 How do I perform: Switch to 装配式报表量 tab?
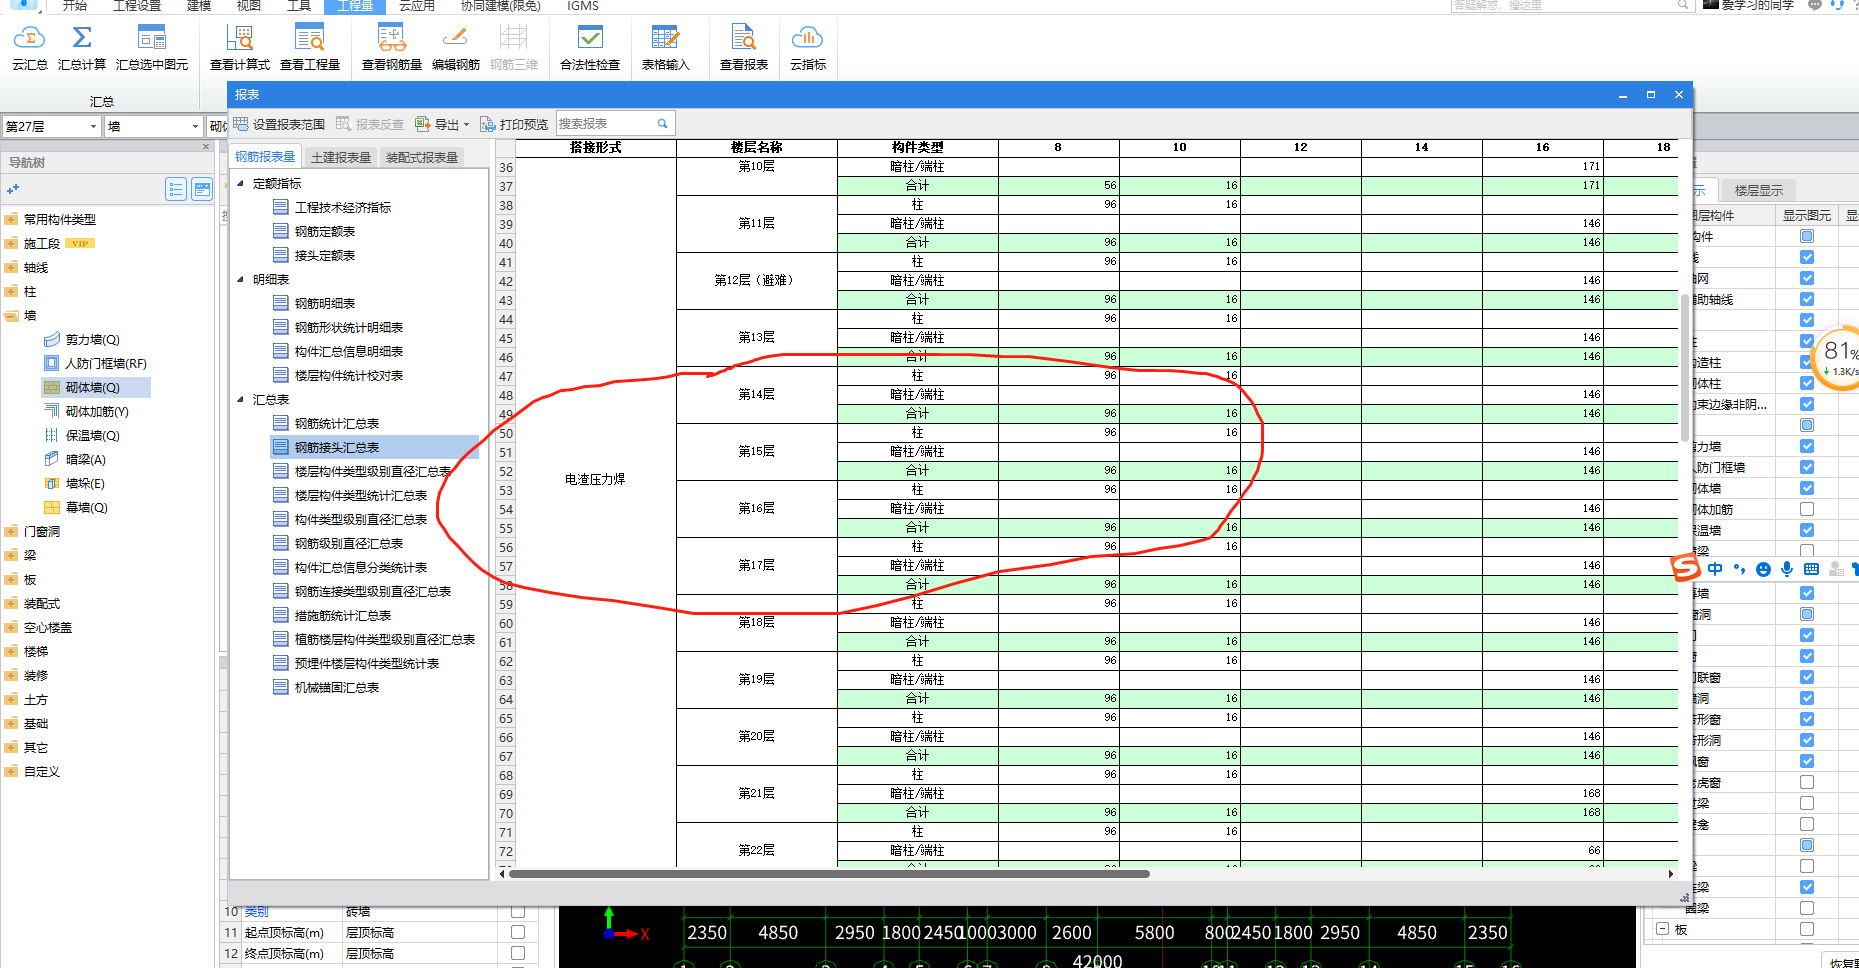point(422,157)
